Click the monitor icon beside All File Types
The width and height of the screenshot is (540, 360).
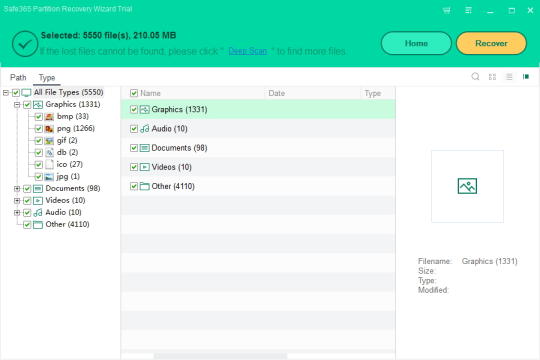(27, 93)
